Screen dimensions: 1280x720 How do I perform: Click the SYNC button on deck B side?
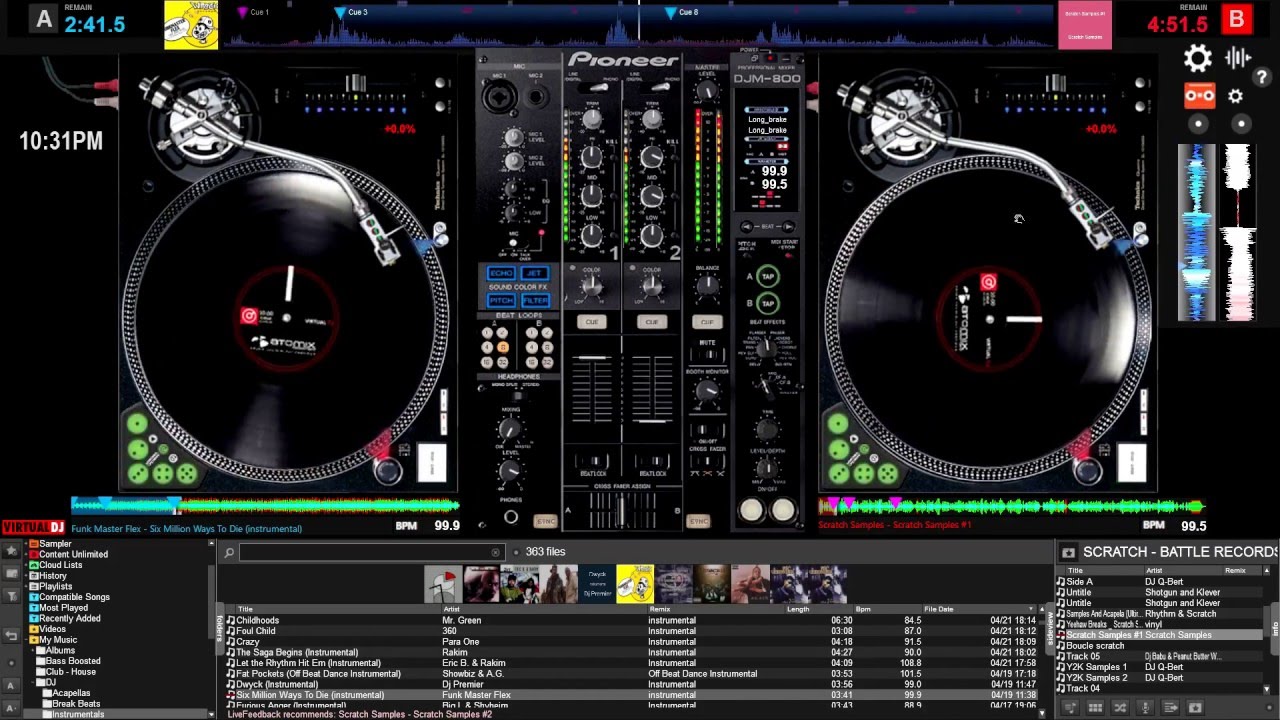click(698, 521)
